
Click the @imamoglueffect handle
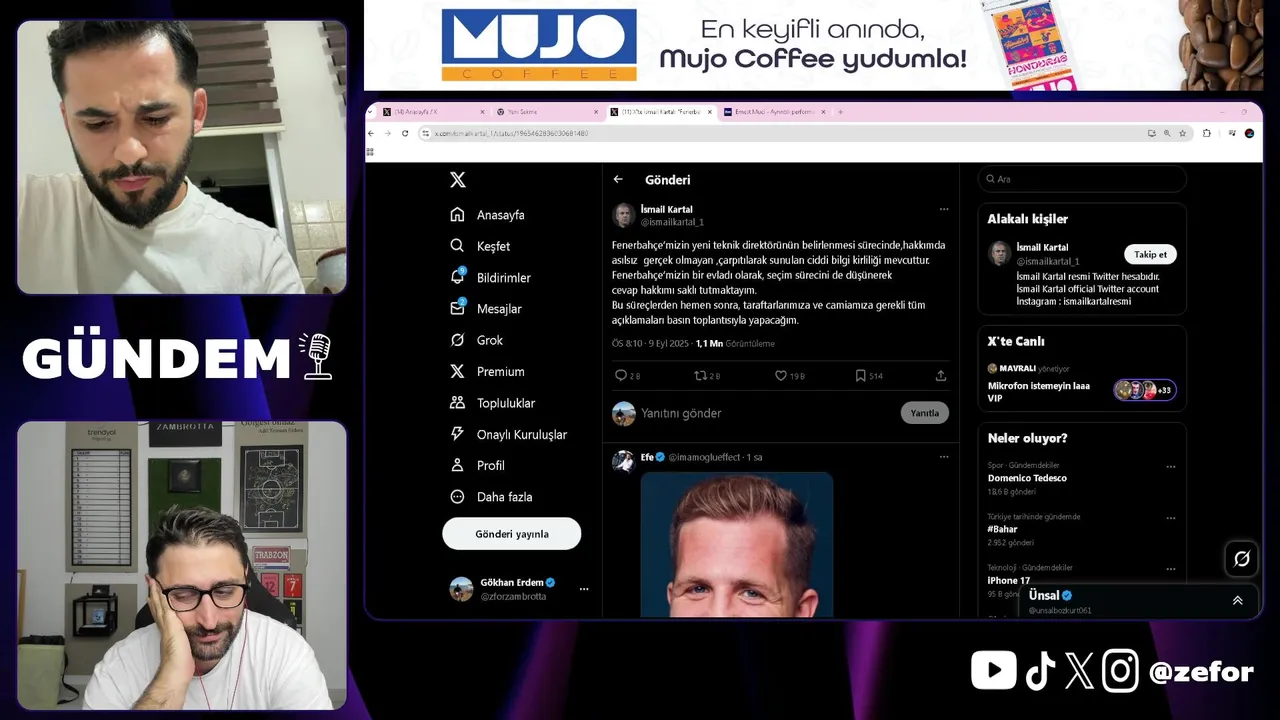click(x=704, y=457)
